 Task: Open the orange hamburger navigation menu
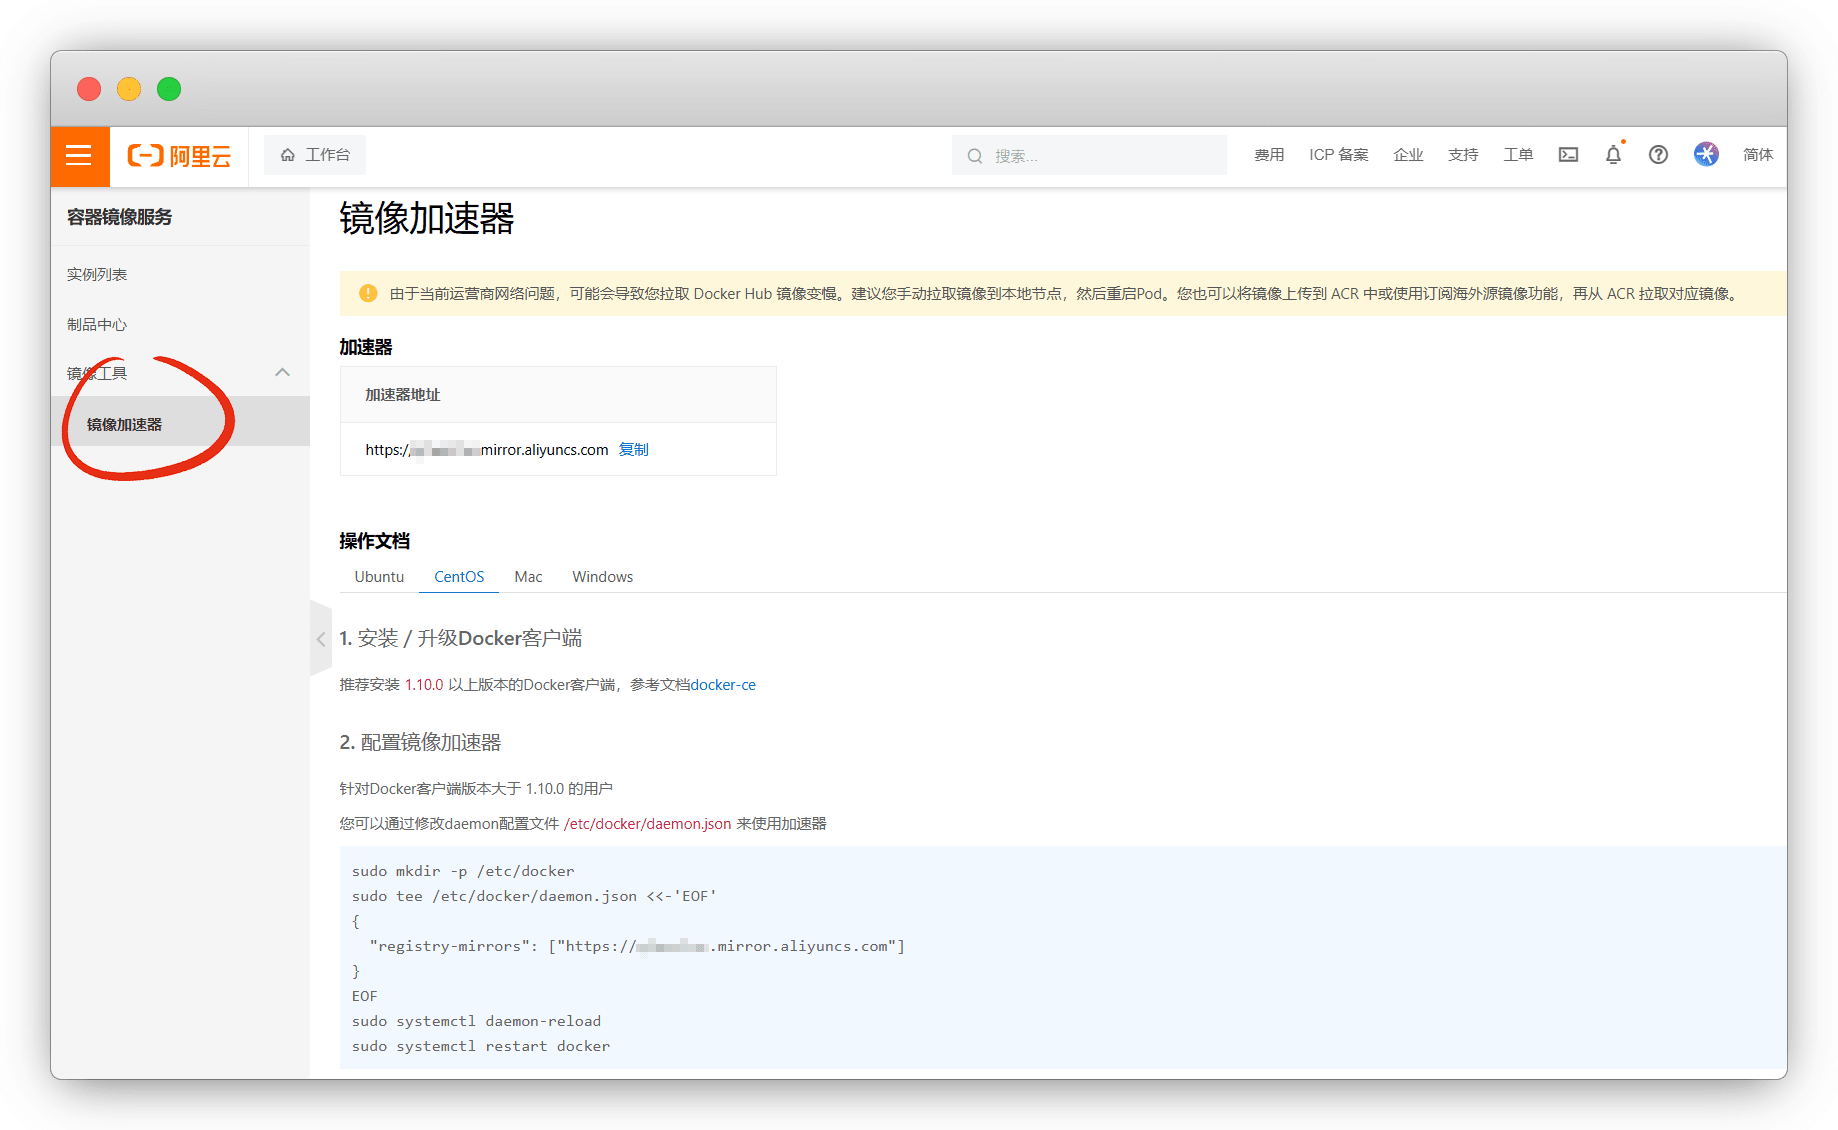click(x=79, y=156)
